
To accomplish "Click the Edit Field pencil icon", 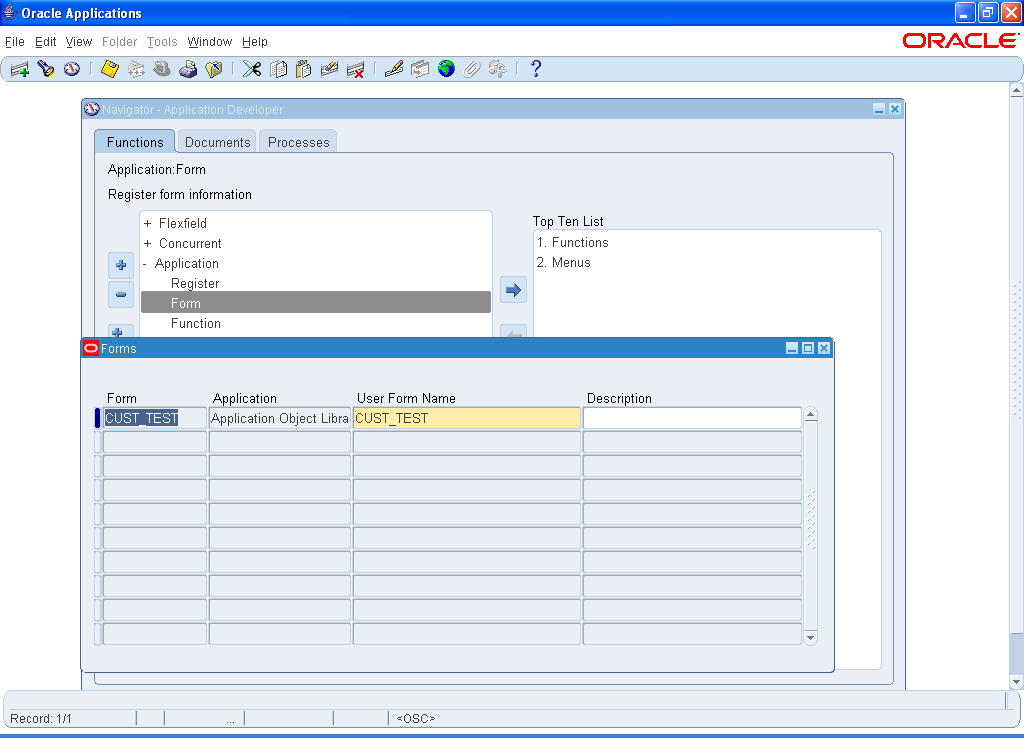I will tap(393, 69).
